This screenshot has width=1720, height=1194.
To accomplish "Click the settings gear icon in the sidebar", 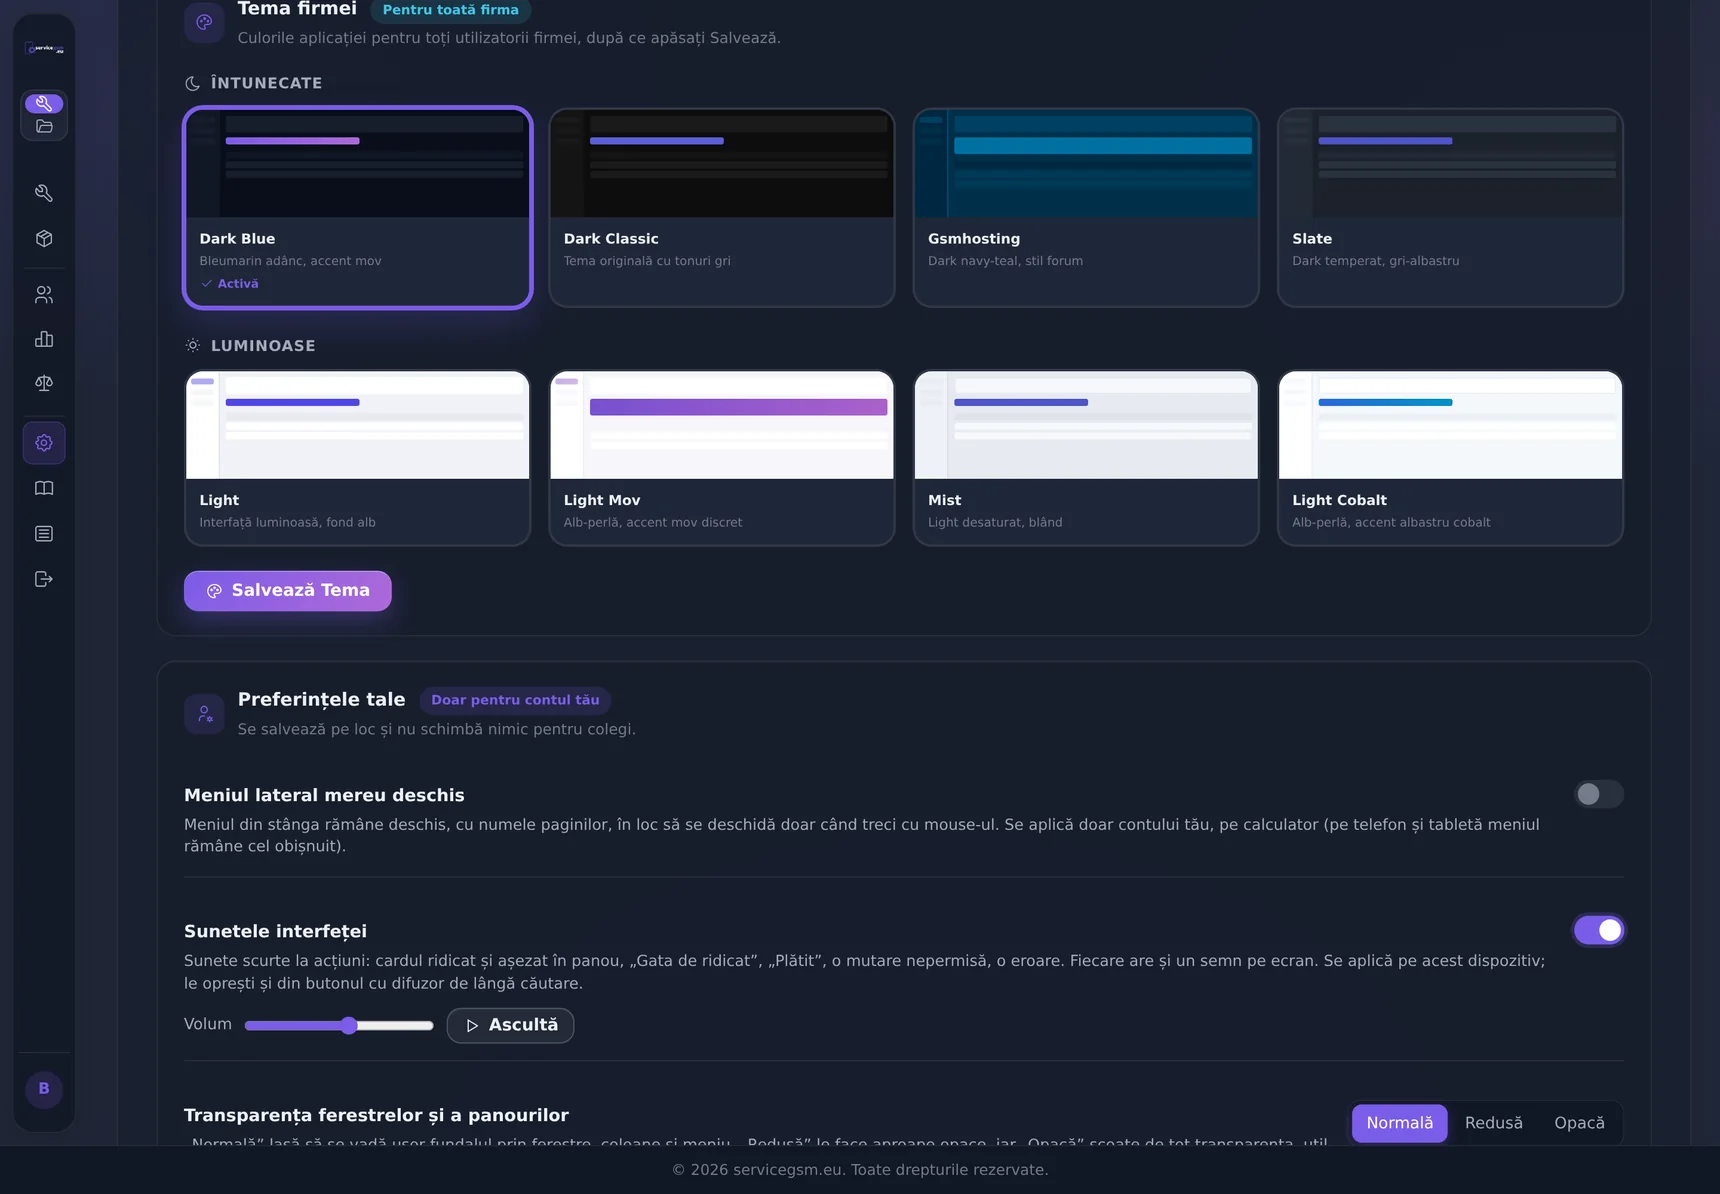I will [44, 443].
